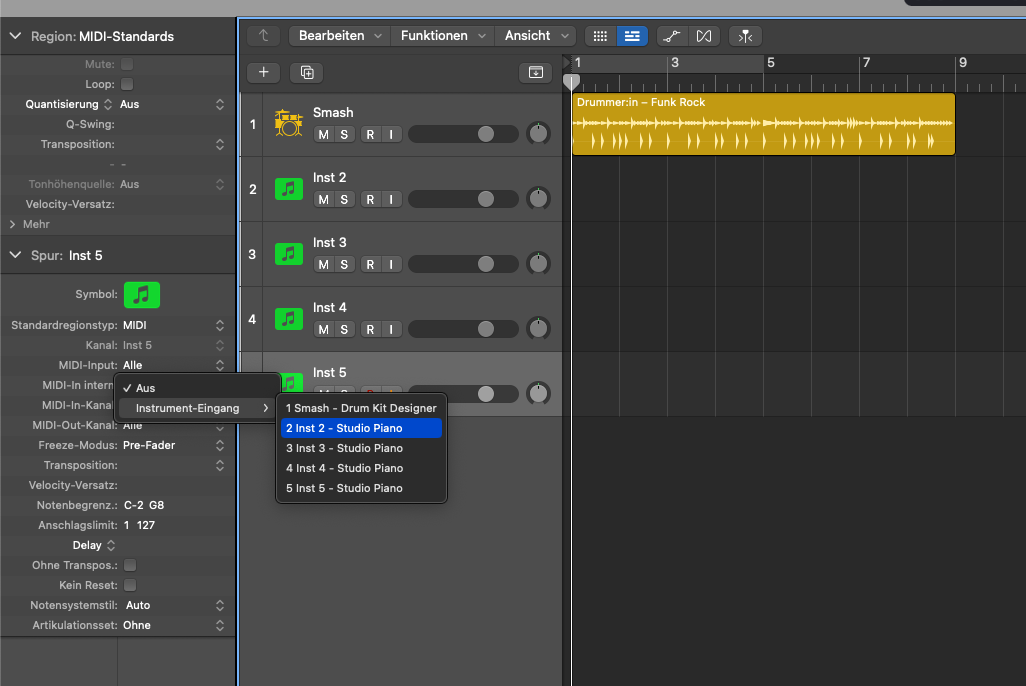1026x686 pixels.
Task: Enable the Loop checkbox in Region
Action: tap(127, 85)
